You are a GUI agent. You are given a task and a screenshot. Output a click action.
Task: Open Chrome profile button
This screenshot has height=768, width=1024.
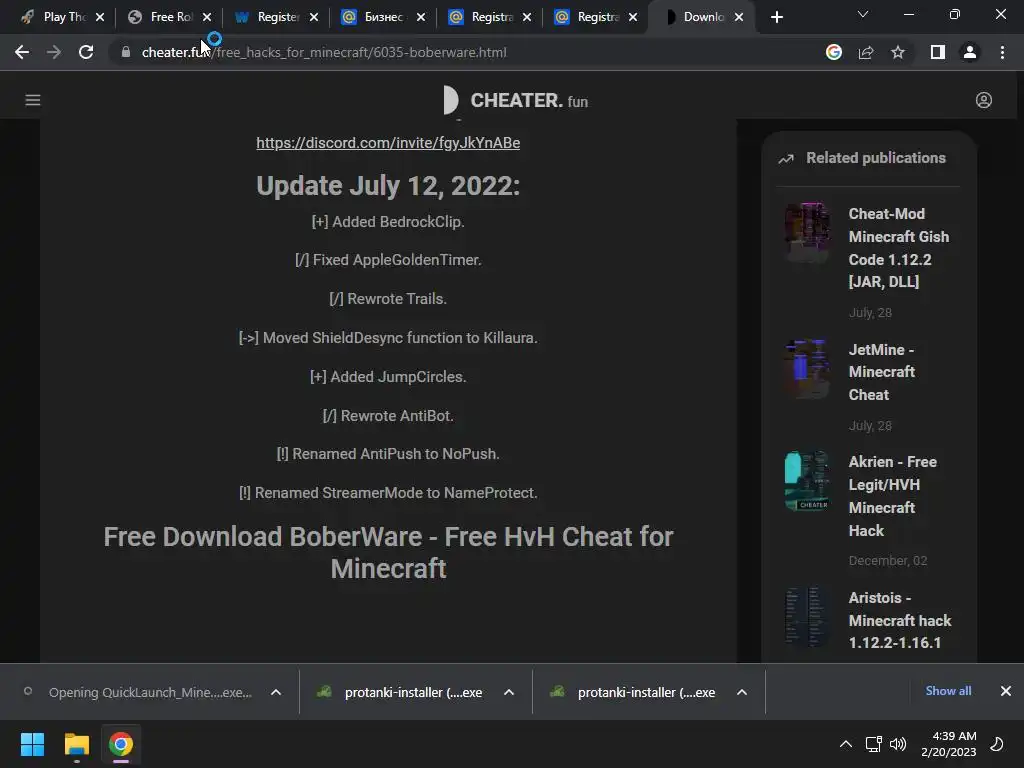click(x=970, y=52)
